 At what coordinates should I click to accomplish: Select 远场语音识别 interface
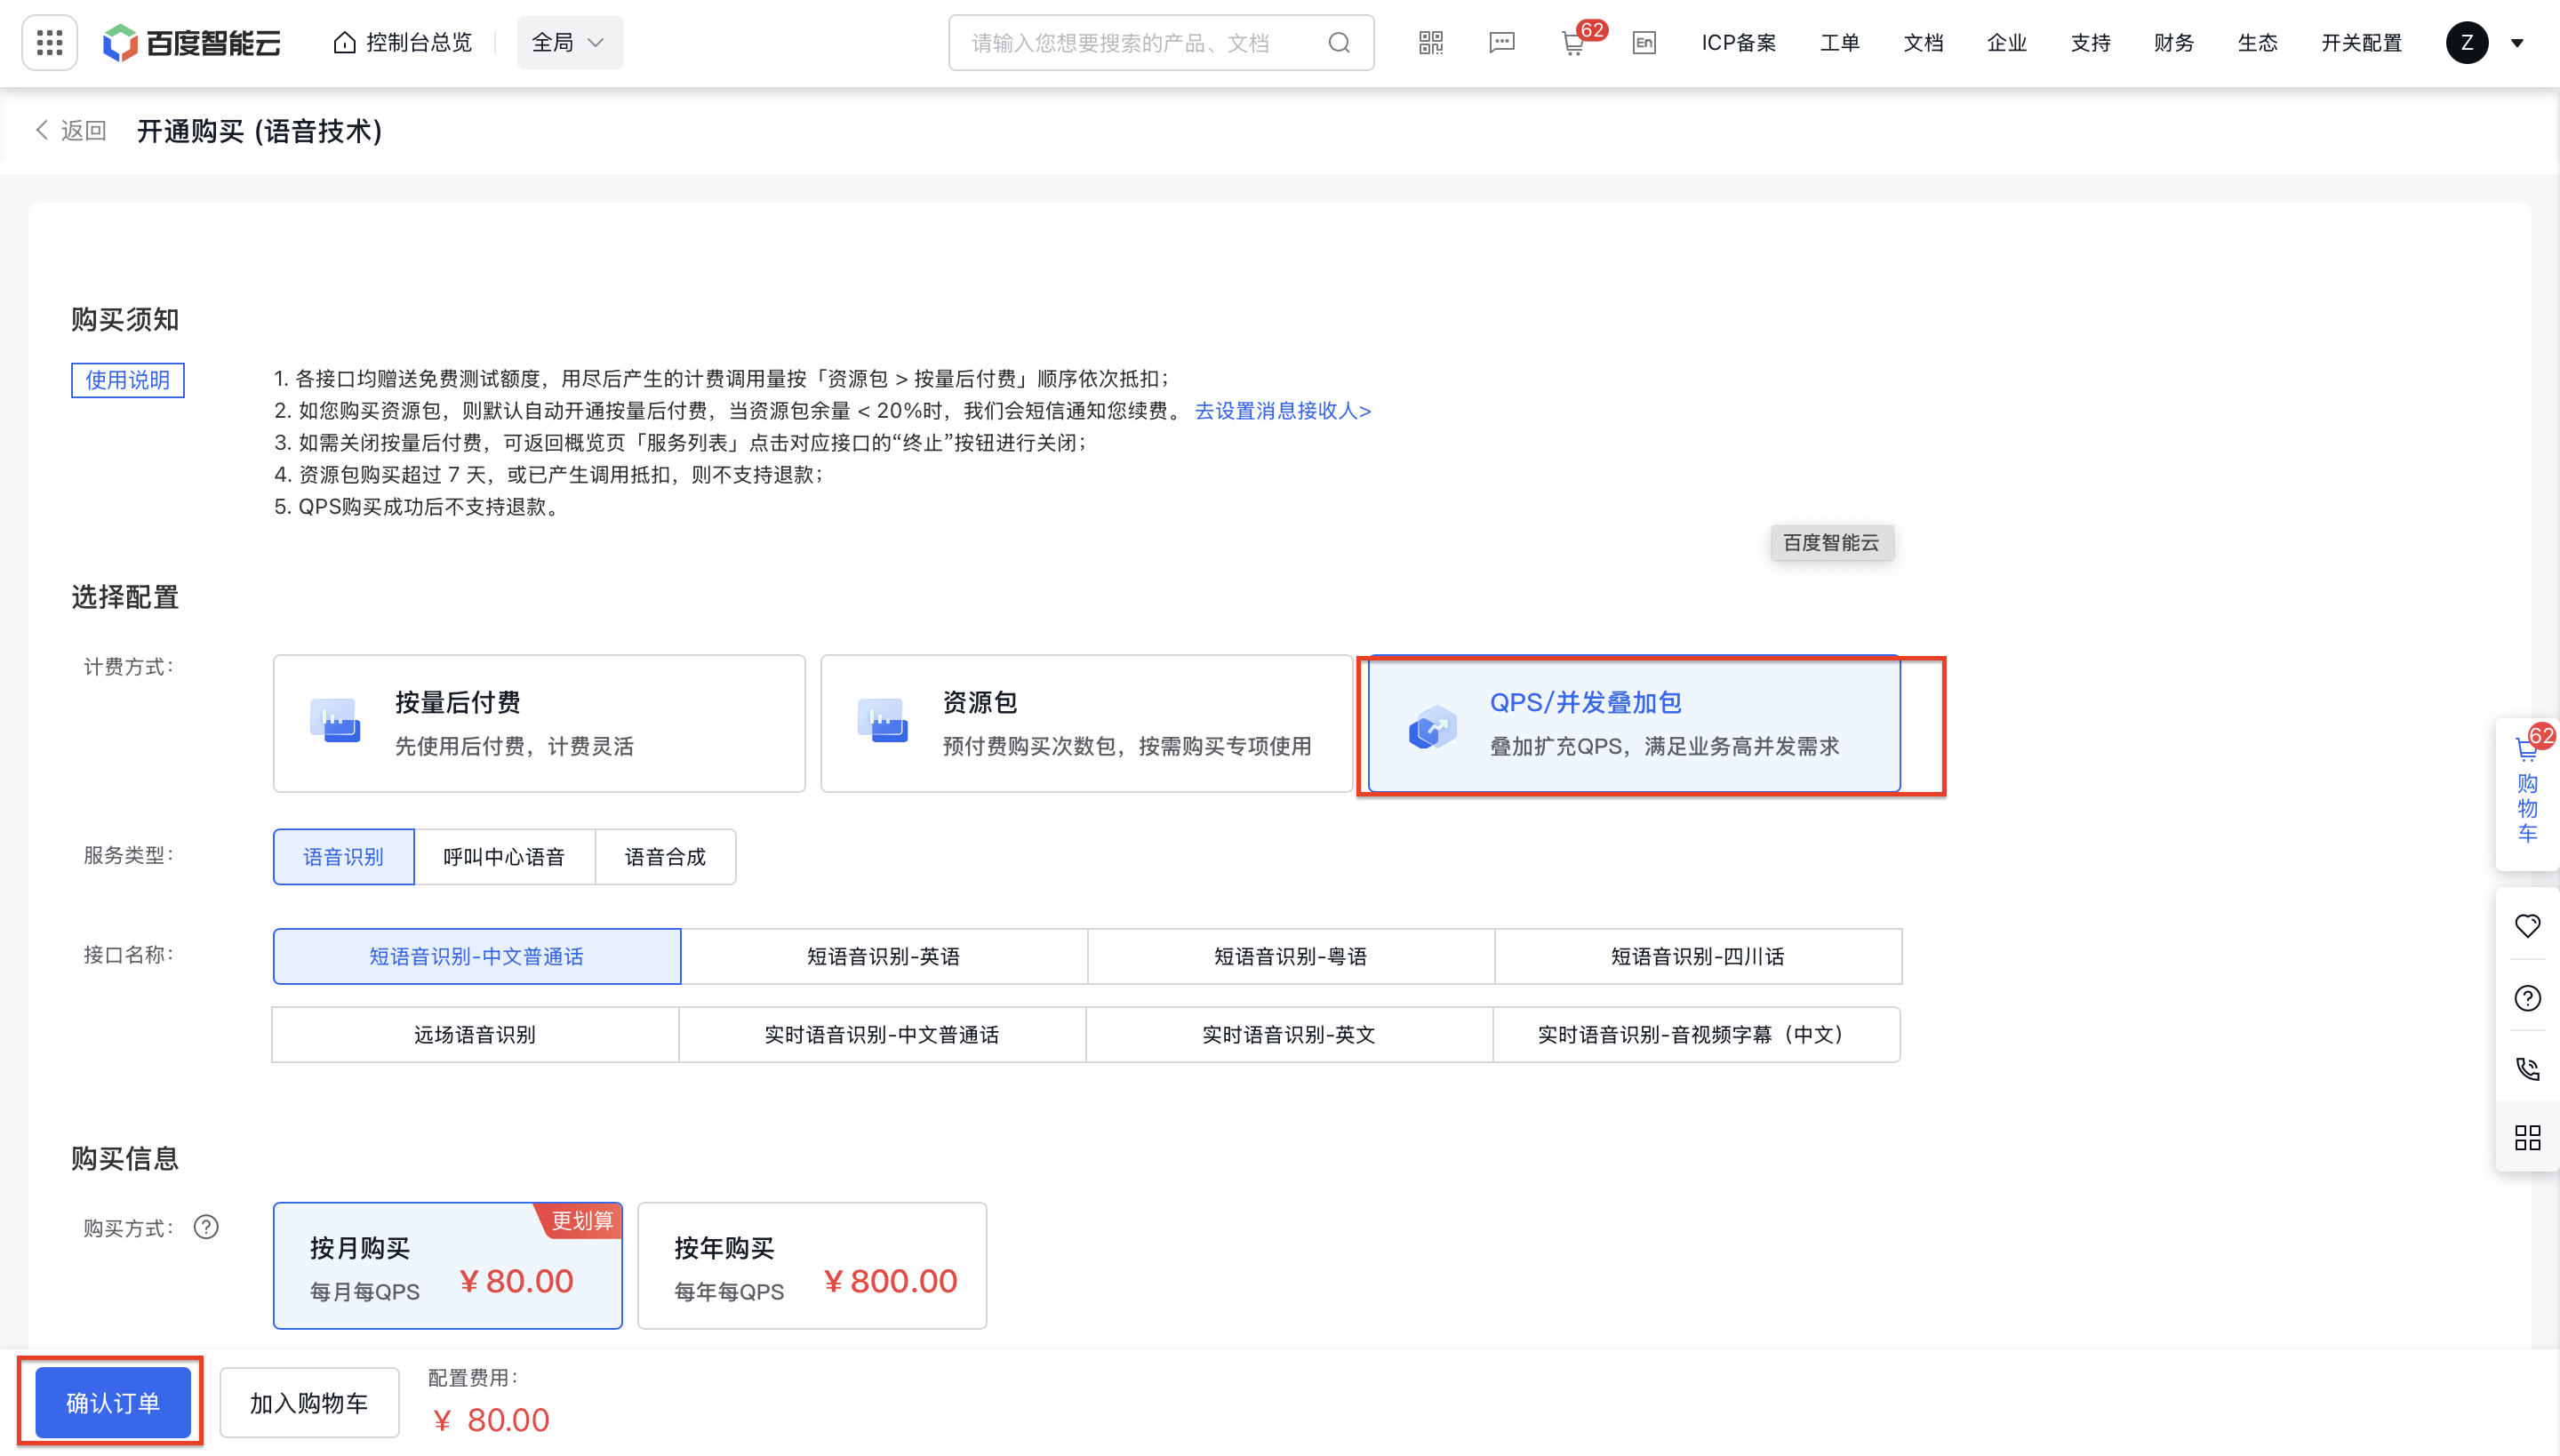point(475,1034)
